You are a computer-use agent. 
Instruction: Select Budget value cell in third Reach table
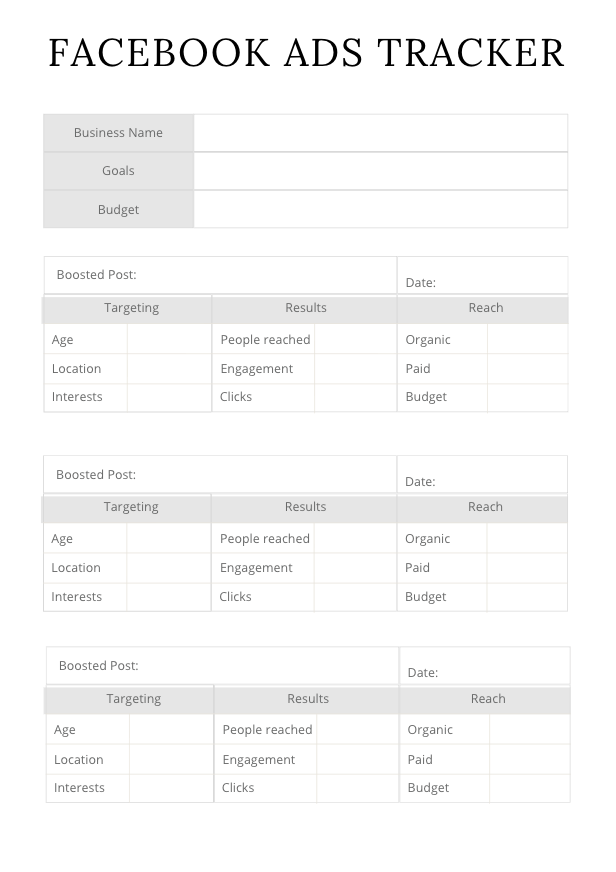point(529,788)
